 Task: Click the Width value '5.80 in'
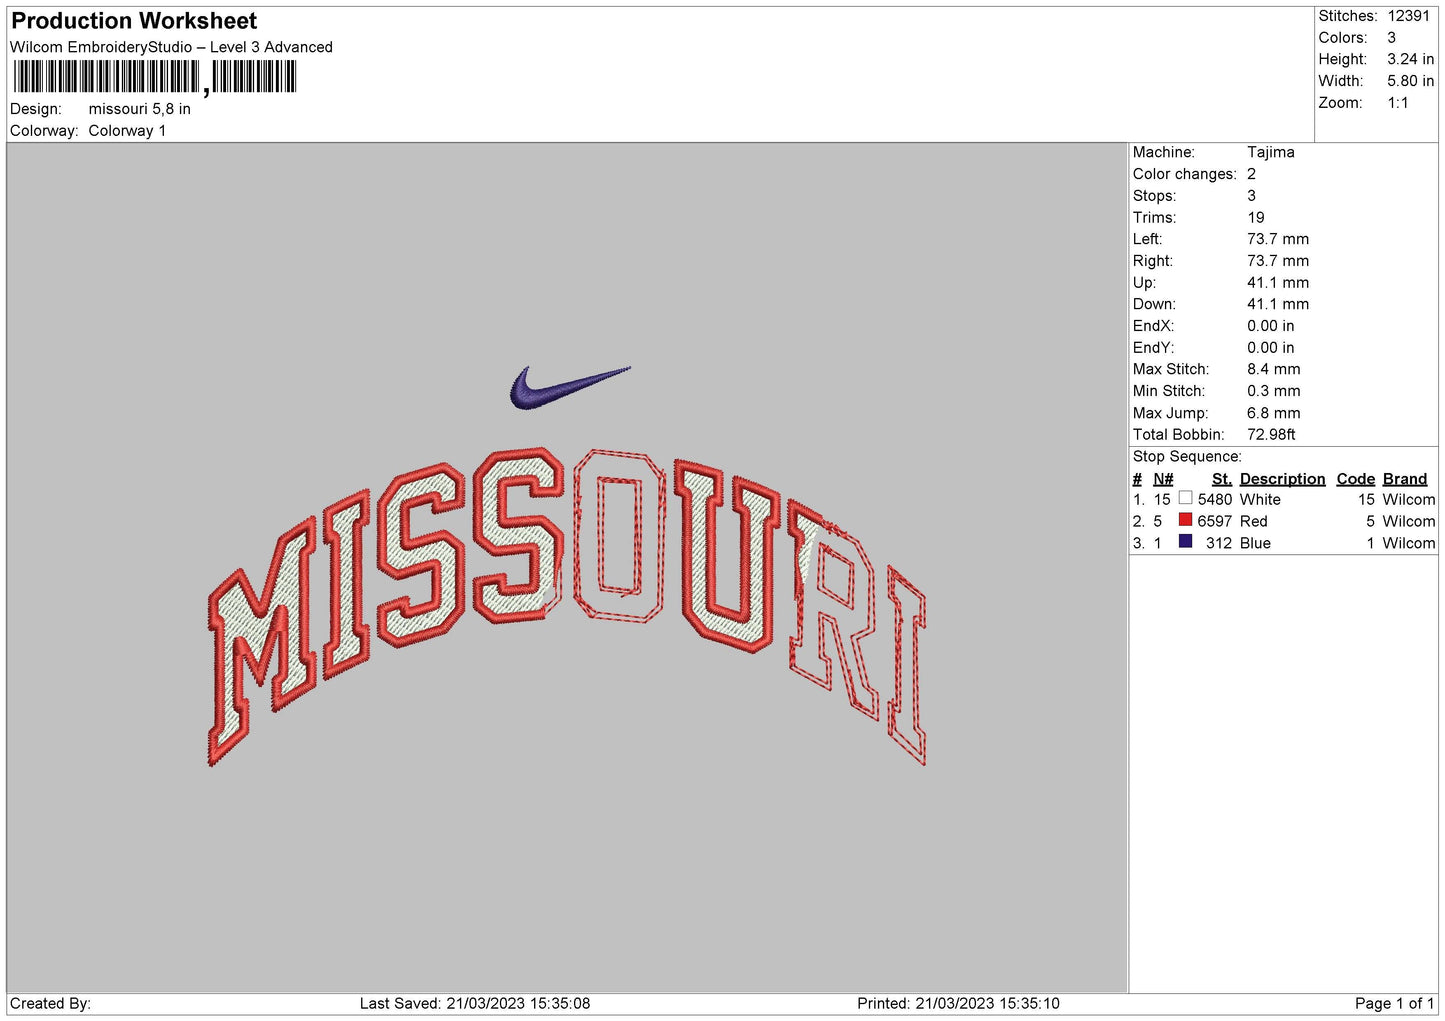coord(1410,81)
